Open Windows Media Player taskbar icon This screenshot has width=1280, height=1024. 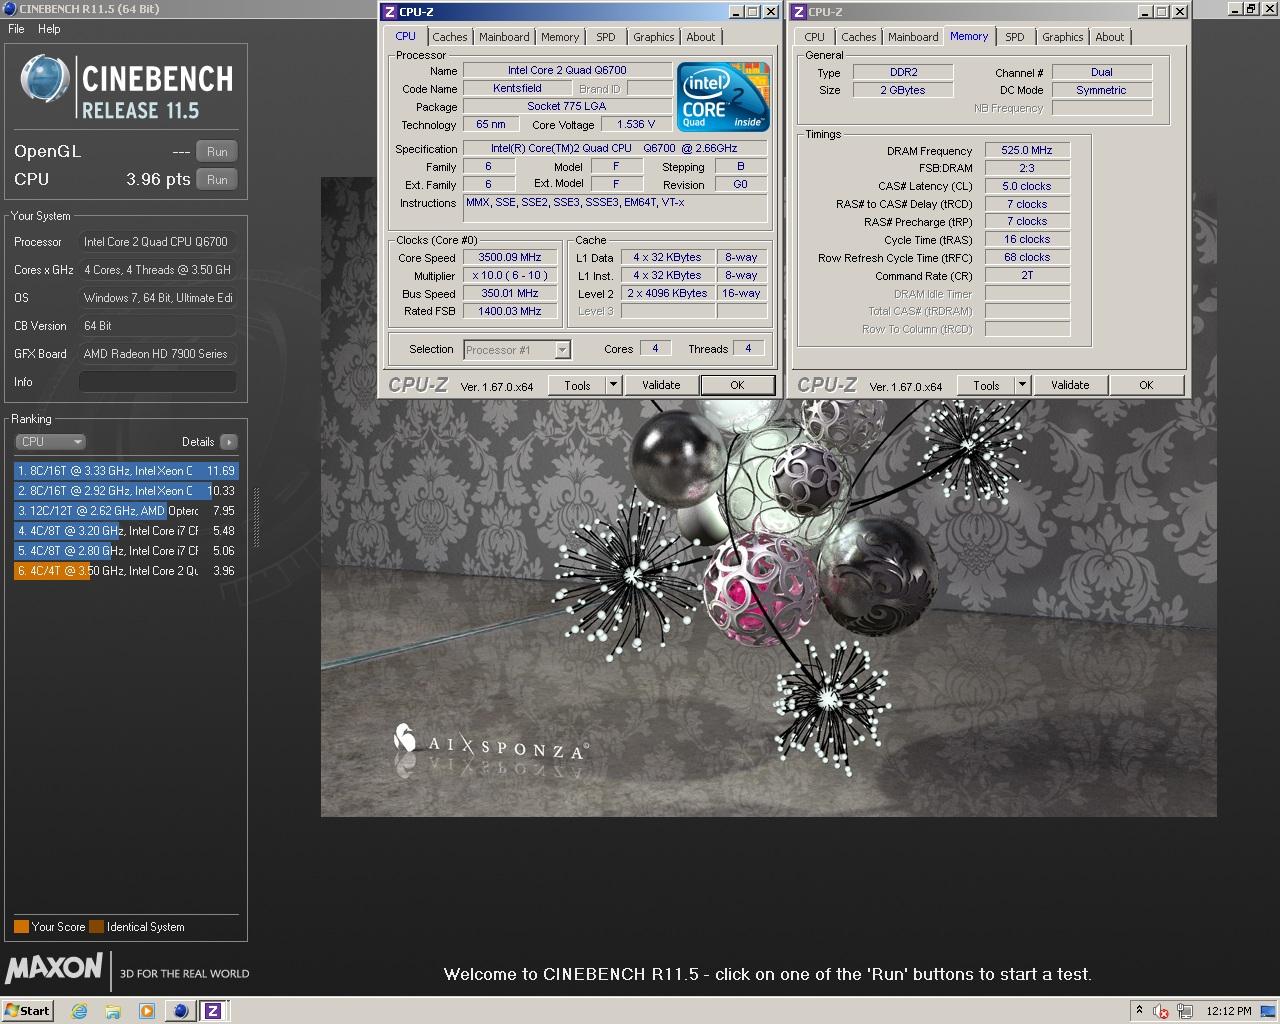click(x=146, y=1011)
